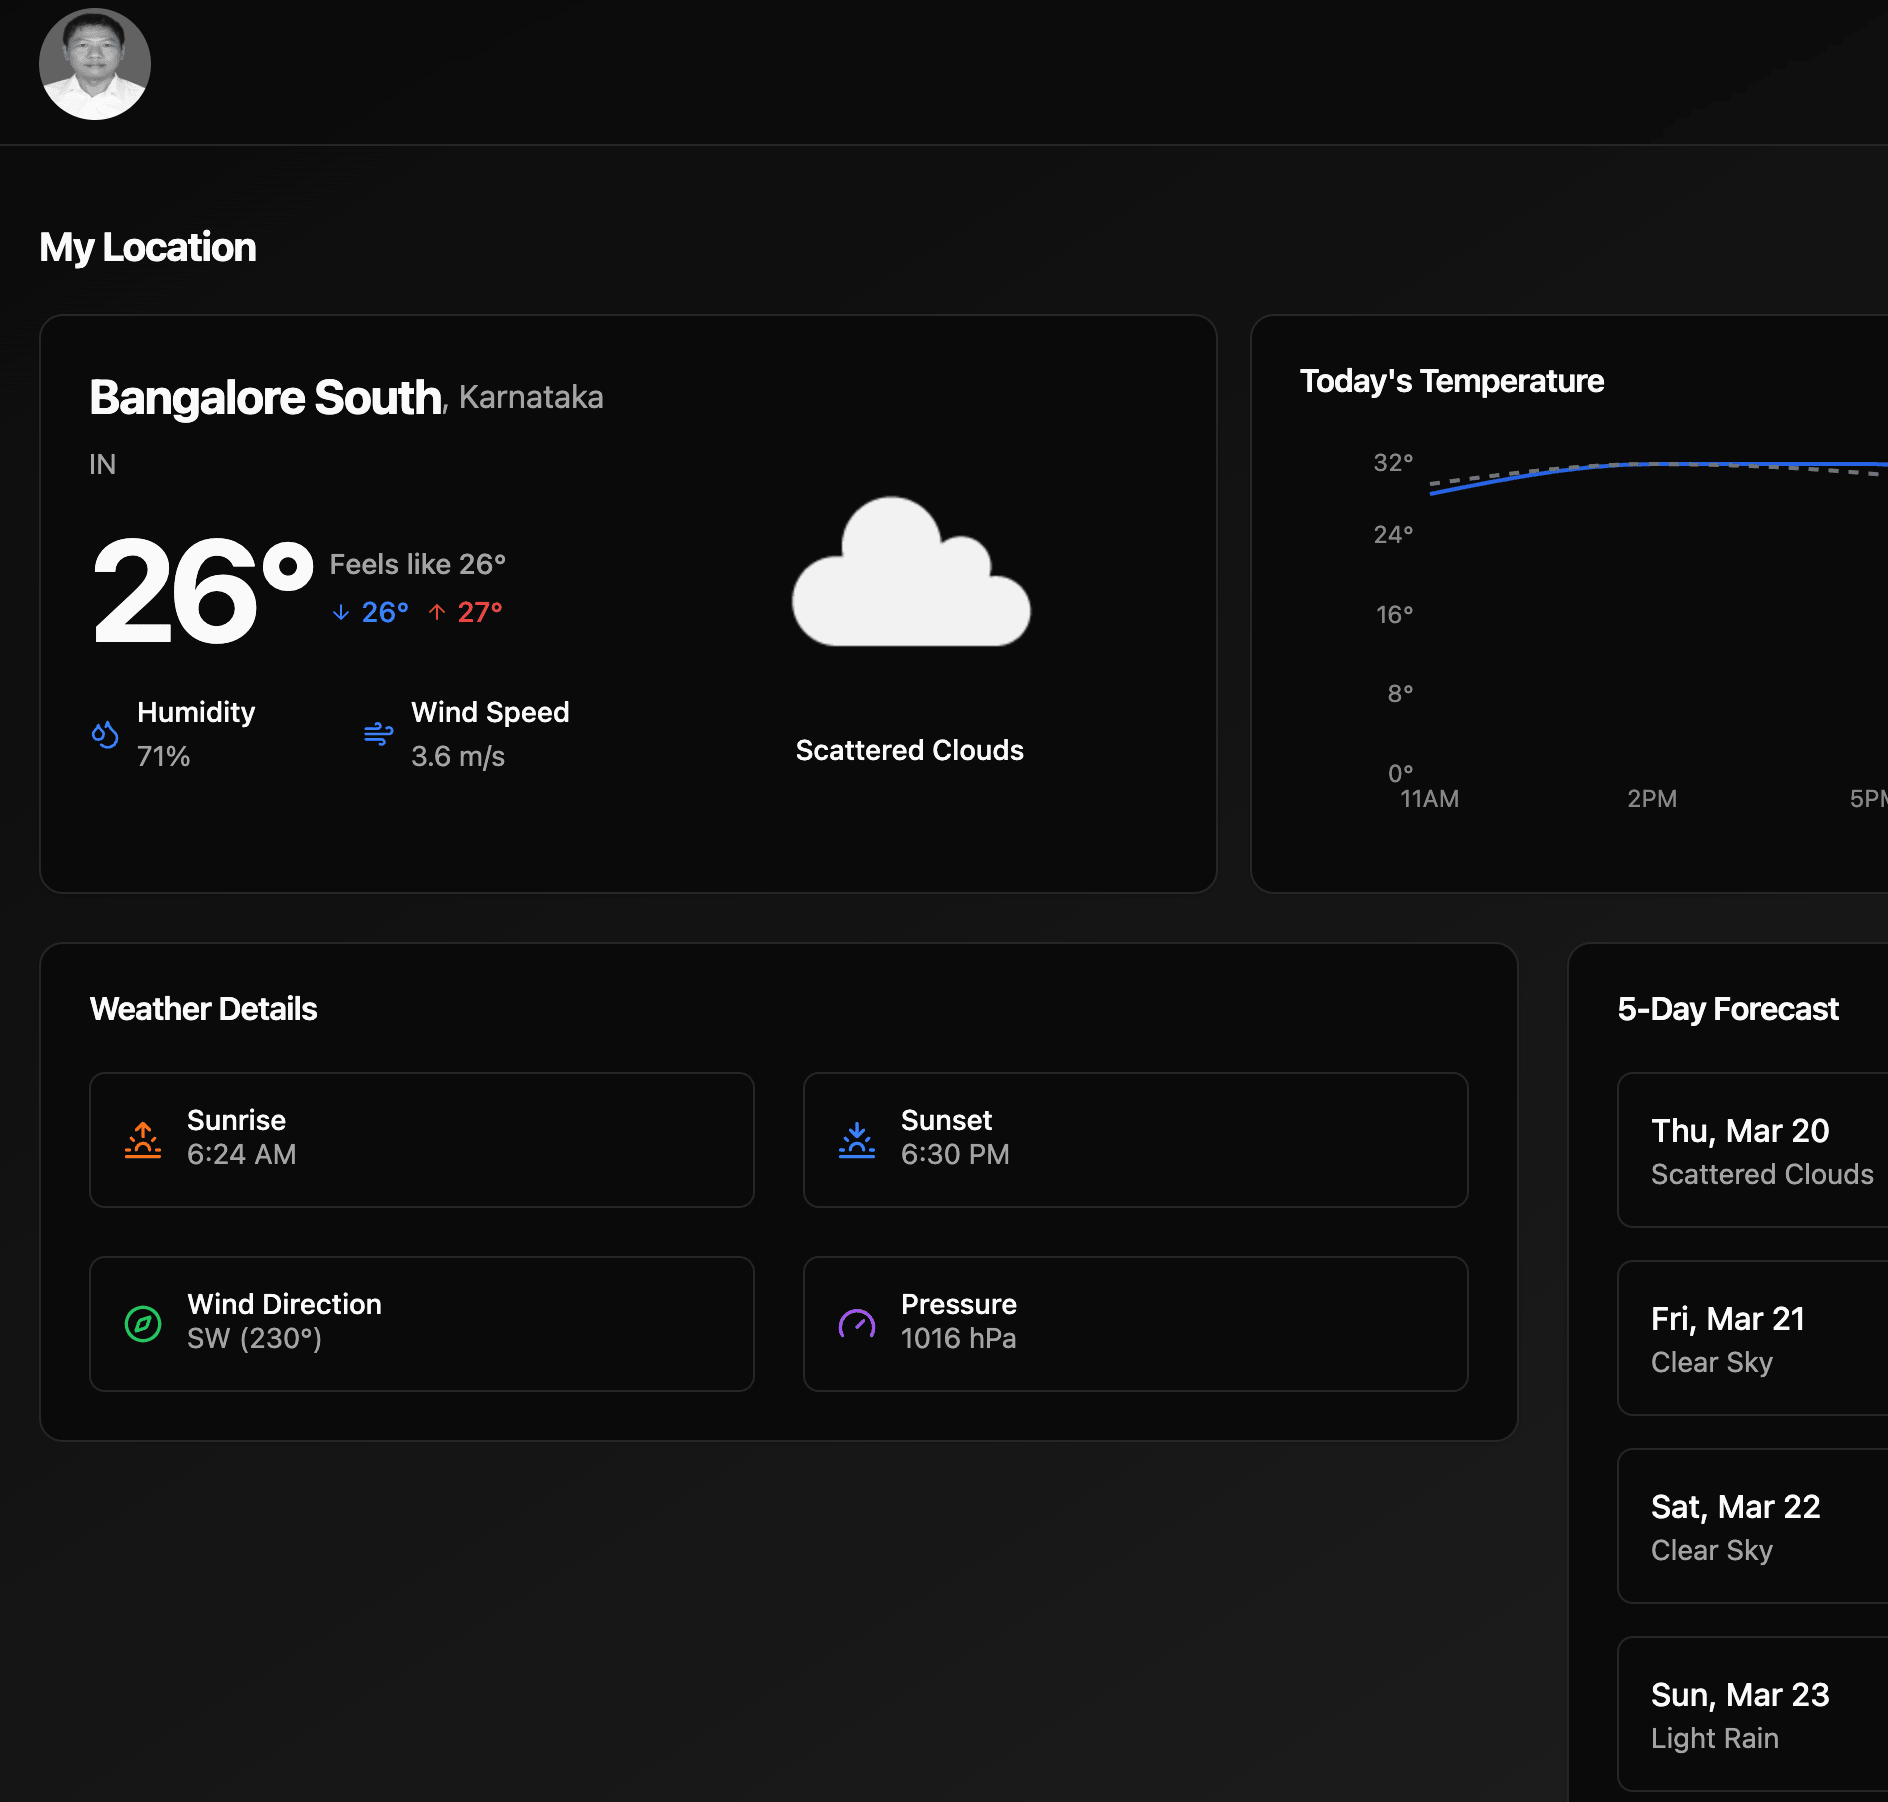Click the Sunset 6:30 PM card
The width and height of the screenshot is (1888, 1802).
coord(1135,1140)
